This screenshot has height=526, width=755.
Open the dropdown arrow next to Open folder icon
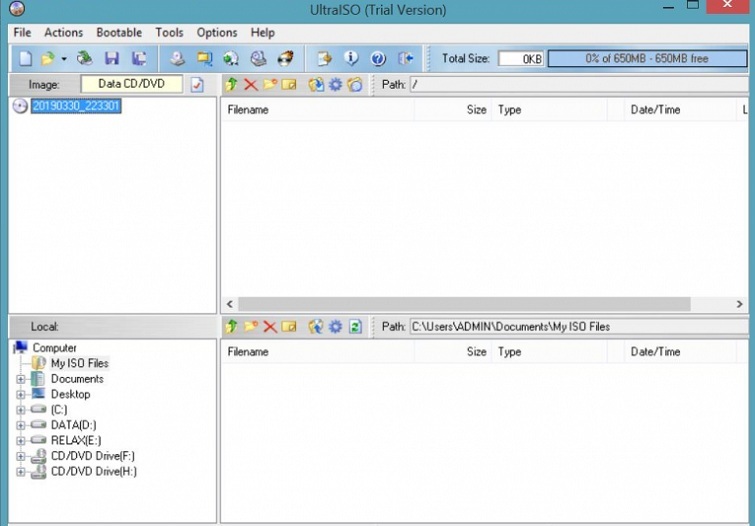64,59
